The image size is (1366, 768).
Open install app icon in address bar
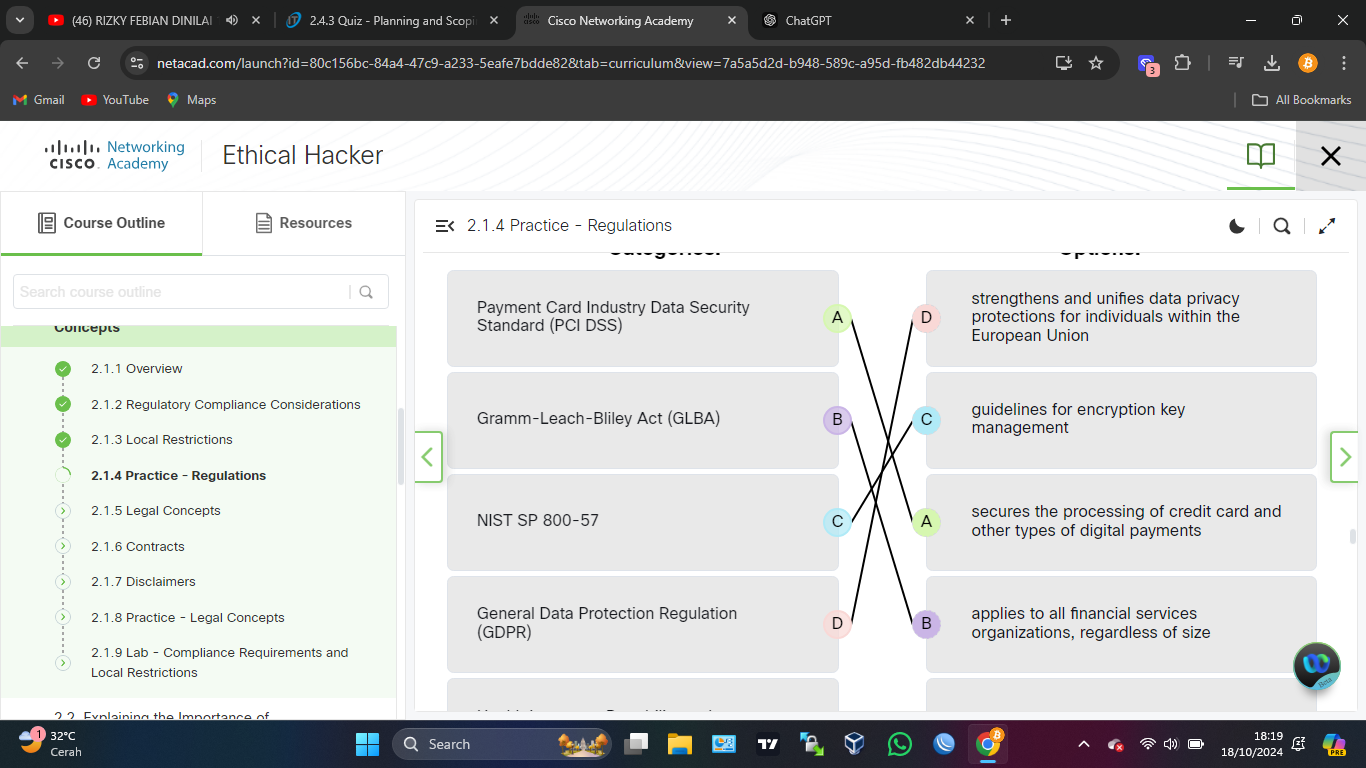click(x=1063, y=63)
